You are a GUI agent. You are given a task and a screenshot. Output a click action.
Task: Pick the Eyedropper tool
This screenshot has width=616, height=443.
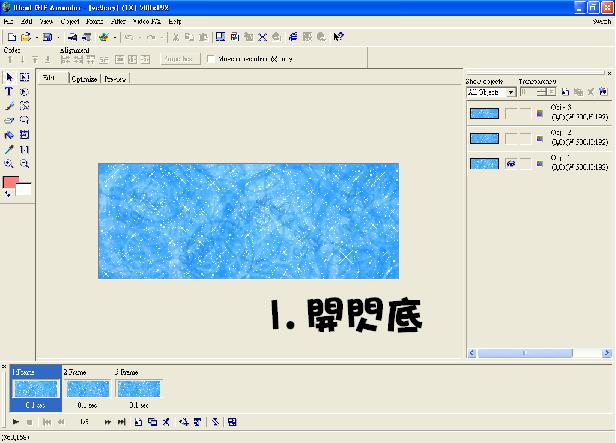(x=9, y=148)
